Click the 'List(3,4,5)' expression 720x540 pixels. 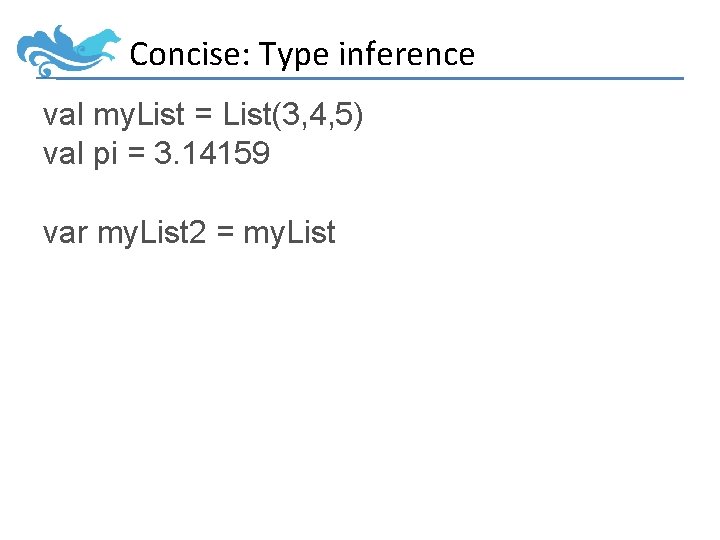pos(293,115)
